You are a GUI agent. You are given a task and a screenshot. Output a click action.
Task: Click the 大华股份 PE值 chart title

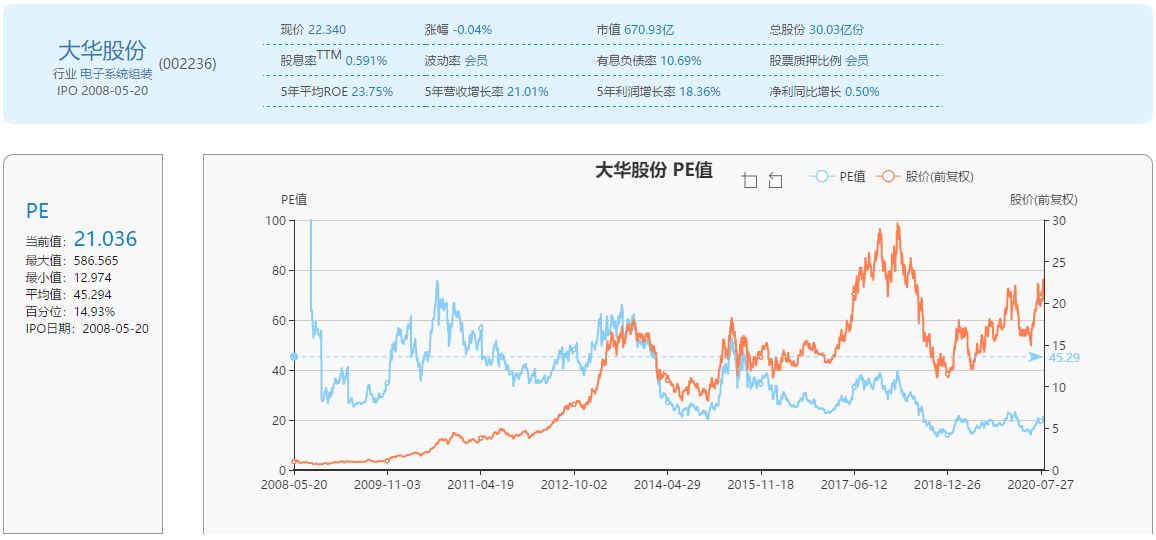pos(653,171)
